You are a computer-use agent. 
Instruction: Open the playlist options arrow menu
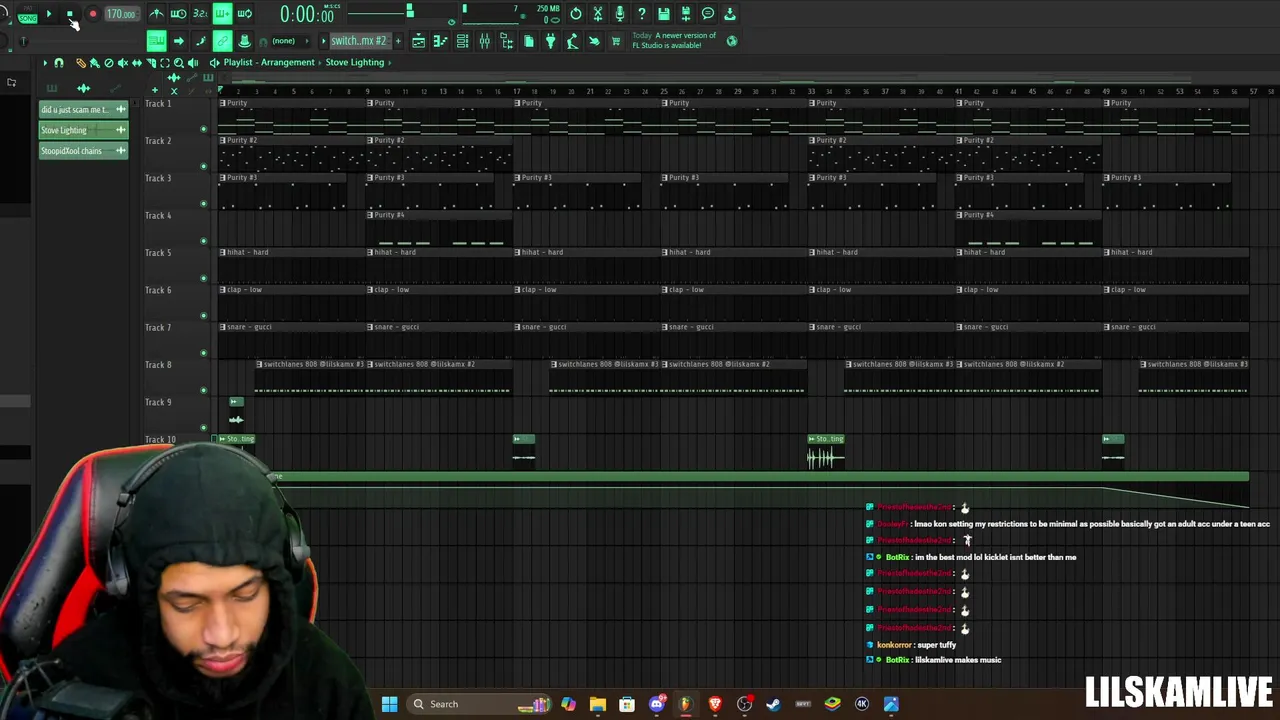pos(44,63)
